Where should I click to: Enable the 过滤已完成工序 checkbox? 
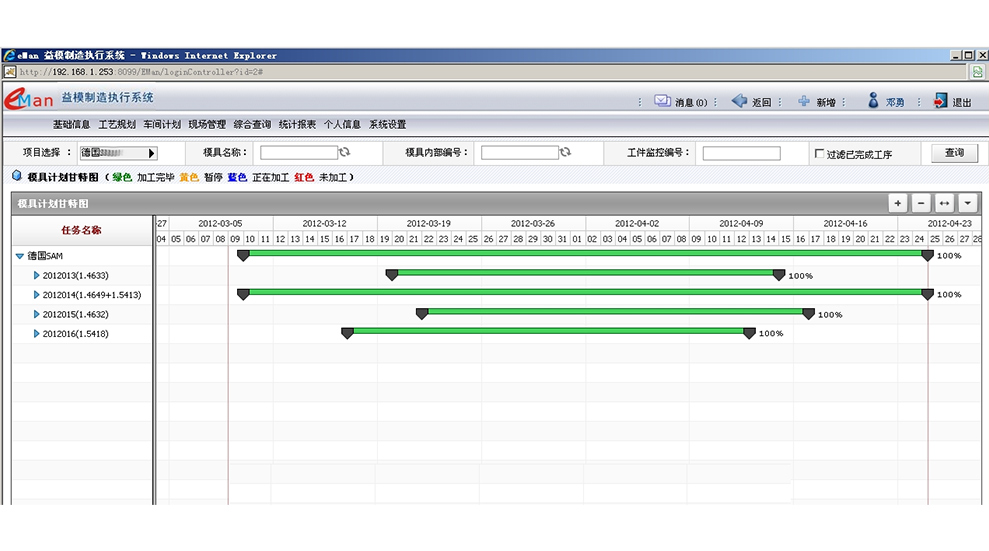[820, 154]
